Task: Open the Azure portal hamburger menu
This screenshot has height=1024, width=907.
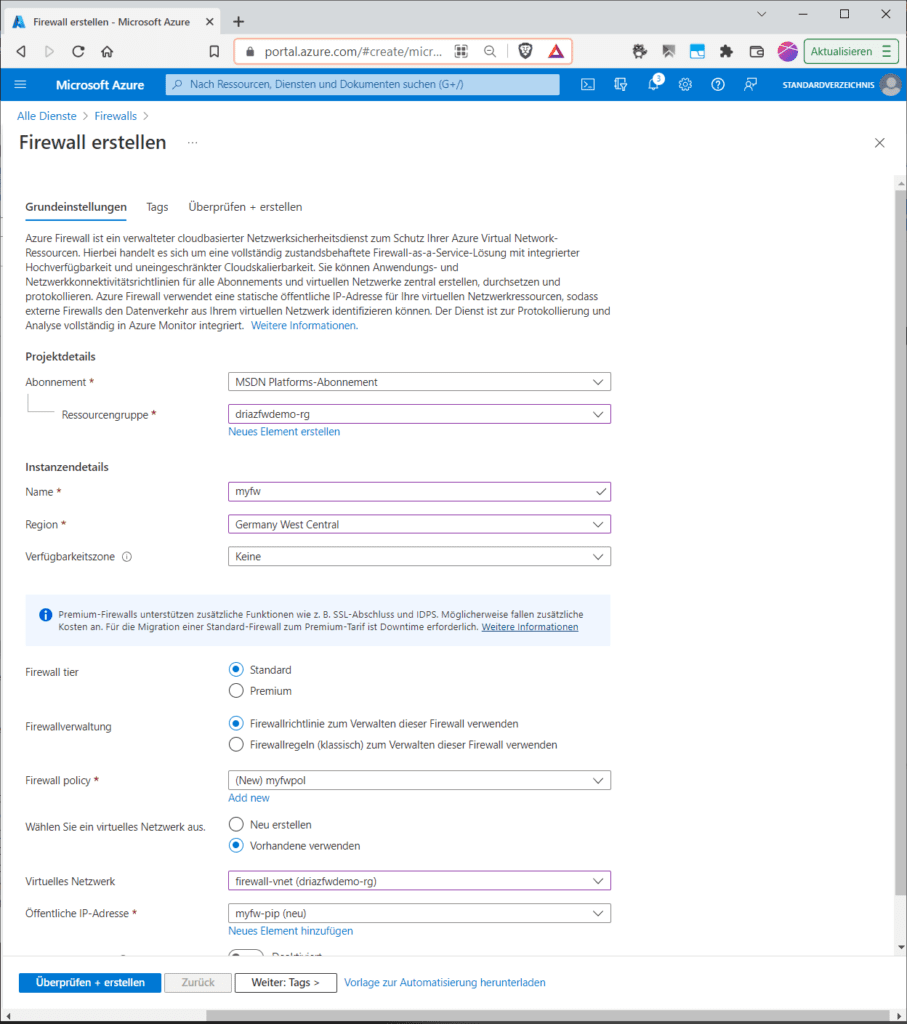Action: click(x=20, y=84)
